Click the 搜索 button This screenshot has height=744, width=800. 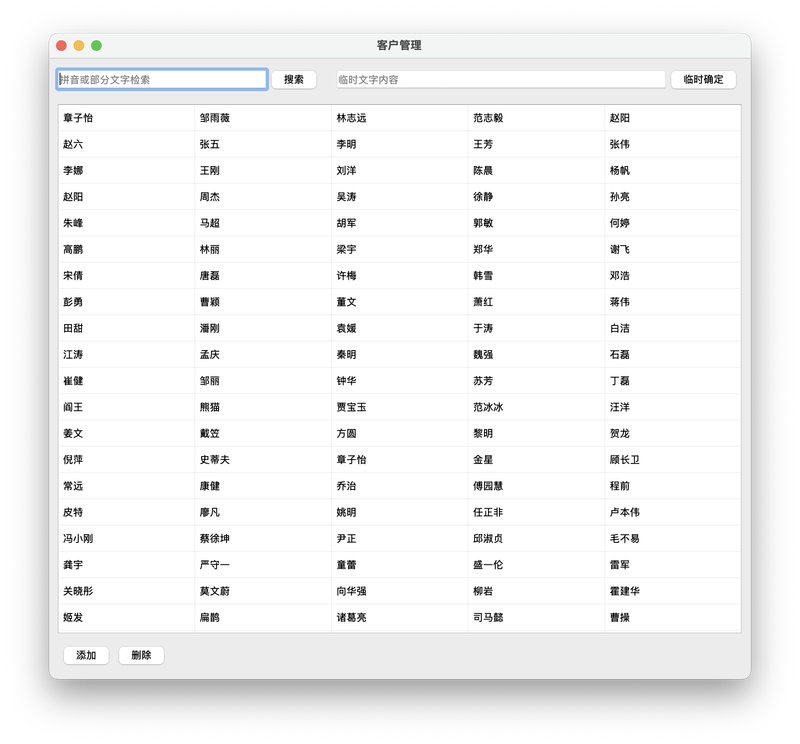click(294, 80)
